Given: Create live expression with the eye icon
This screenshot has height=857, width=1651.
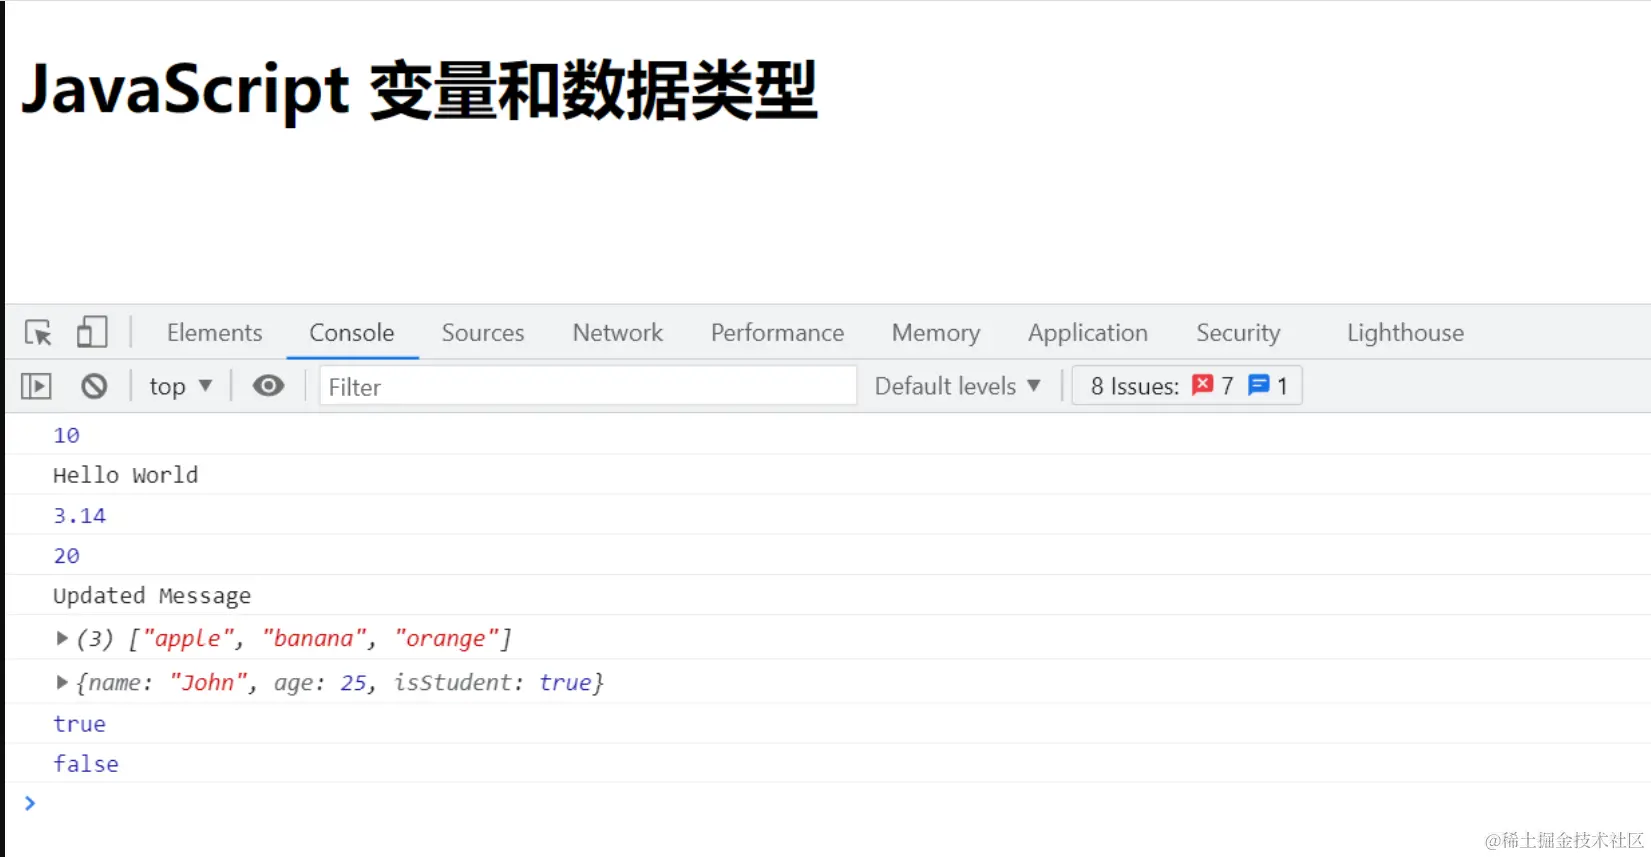Looking at the screenshot, I should (268, 386).
